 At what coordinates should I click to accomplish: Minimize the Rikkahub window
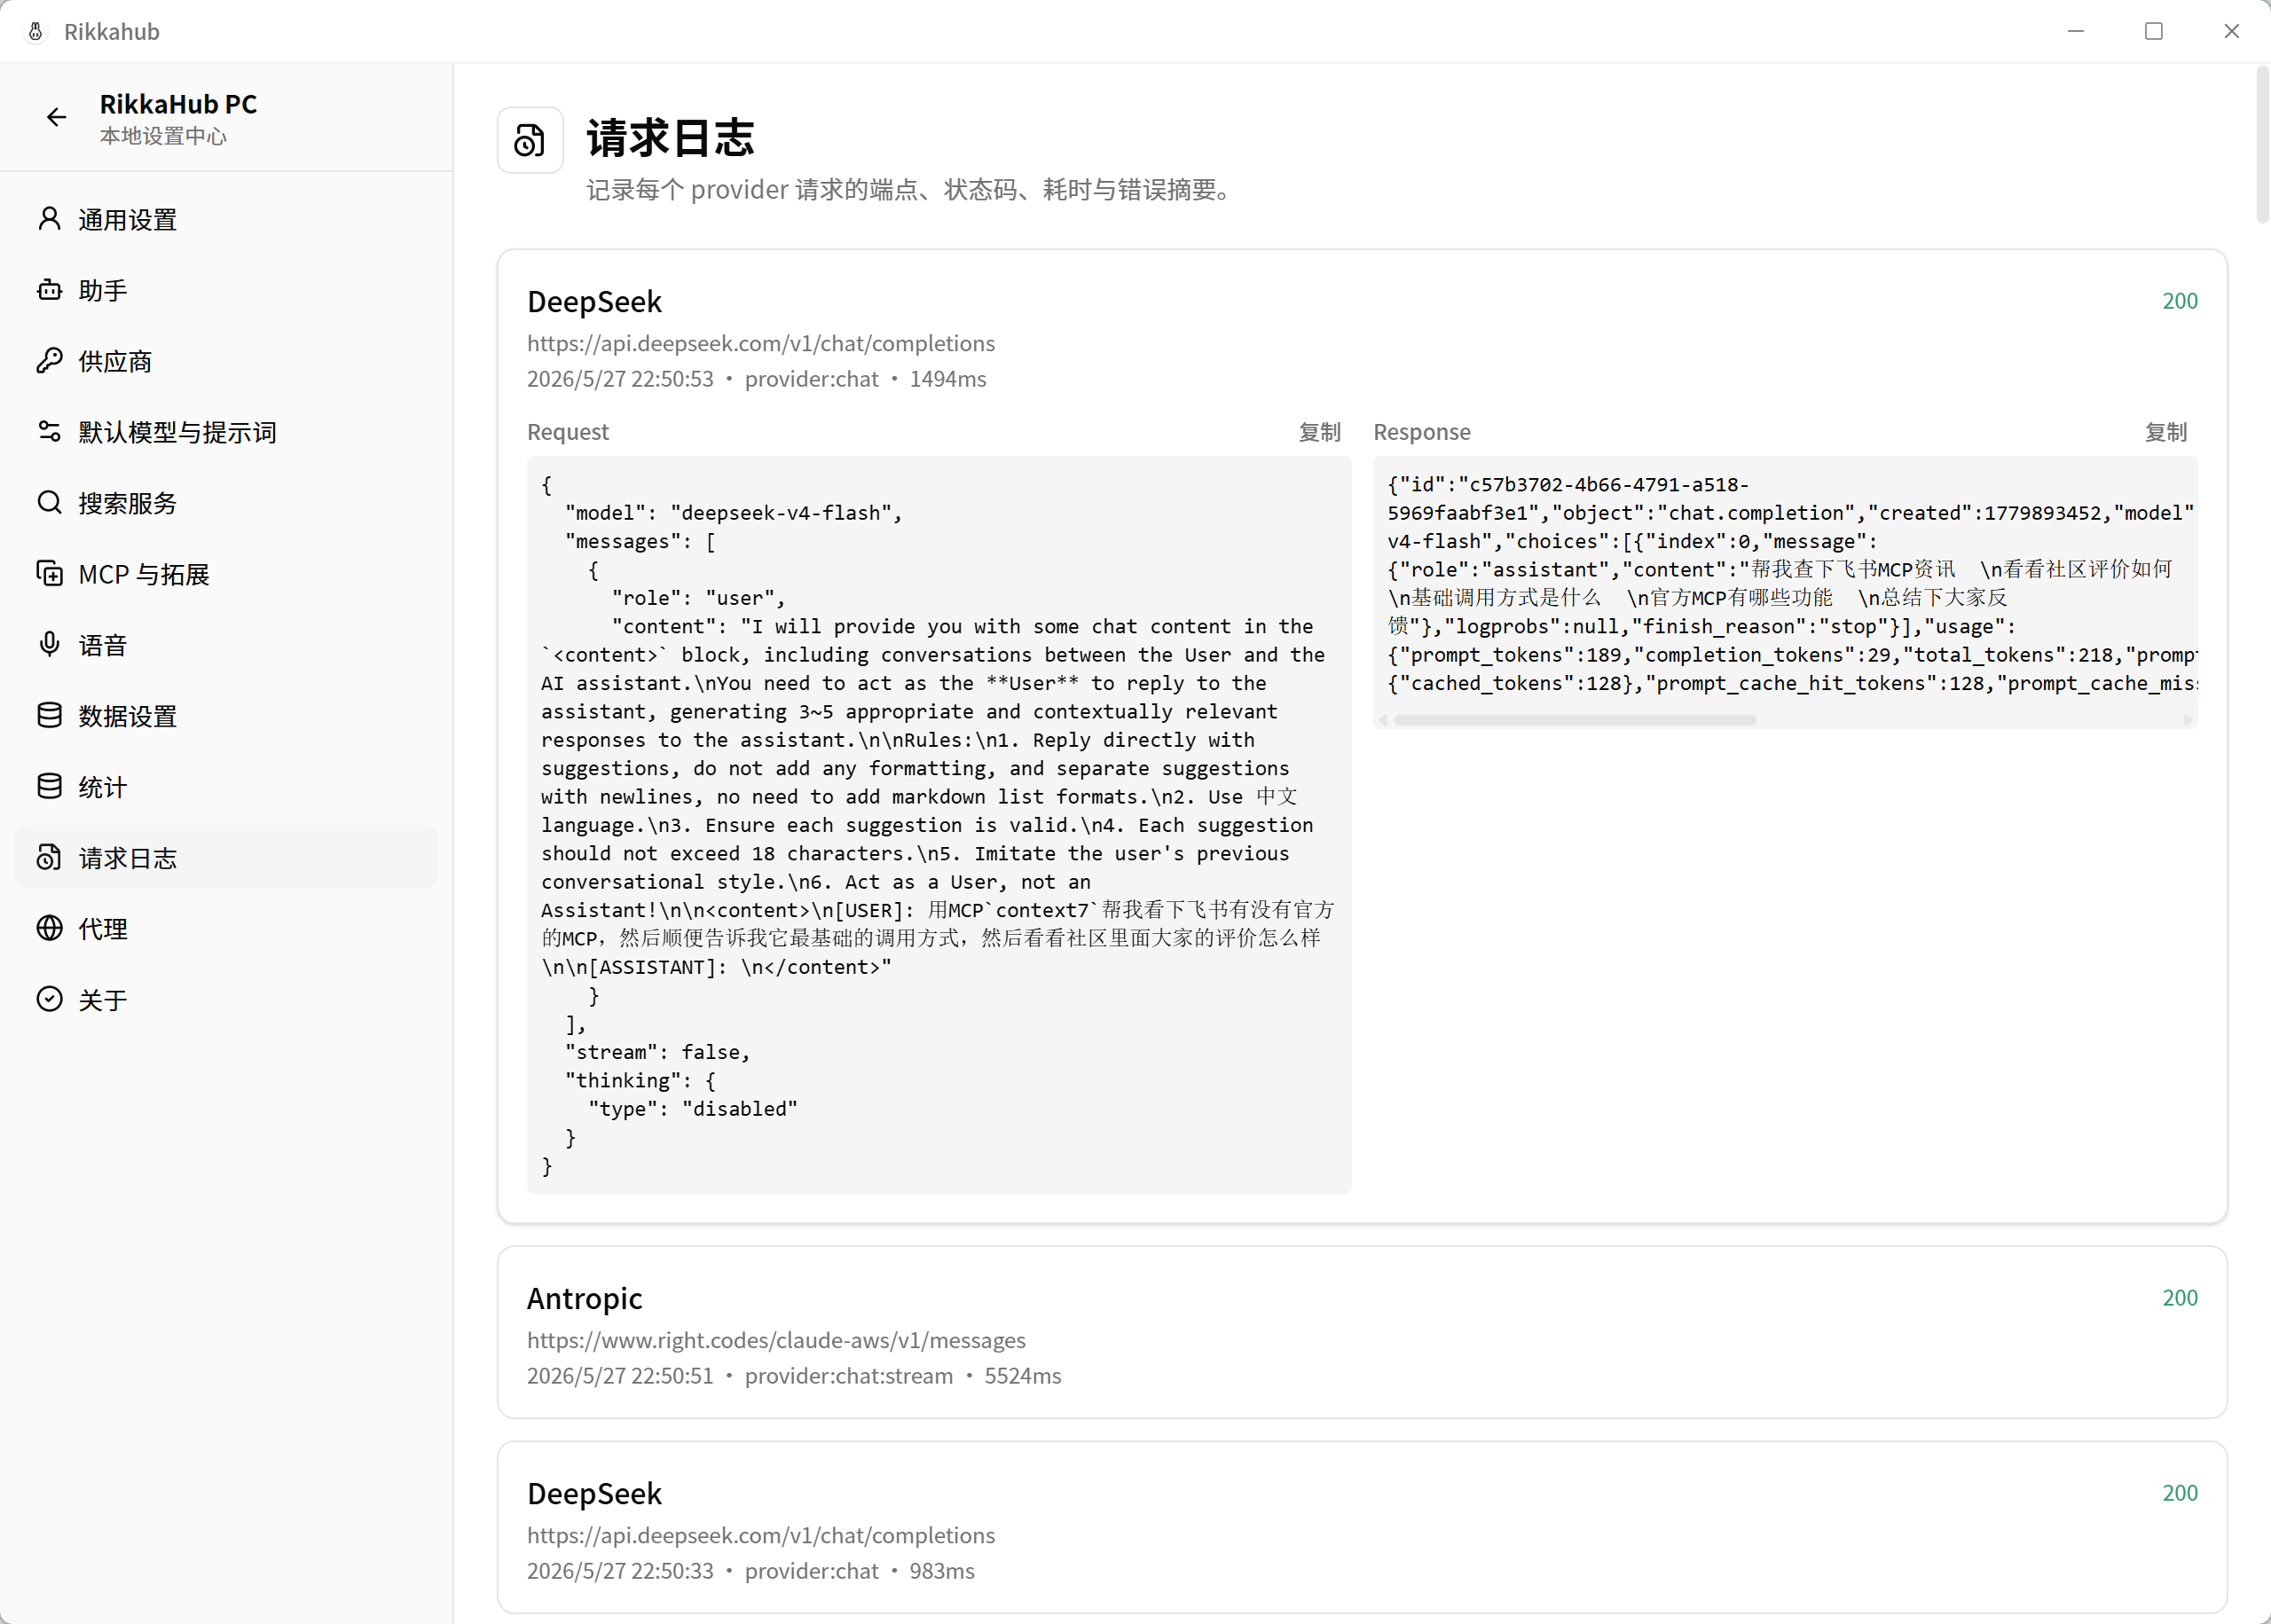2076,32
